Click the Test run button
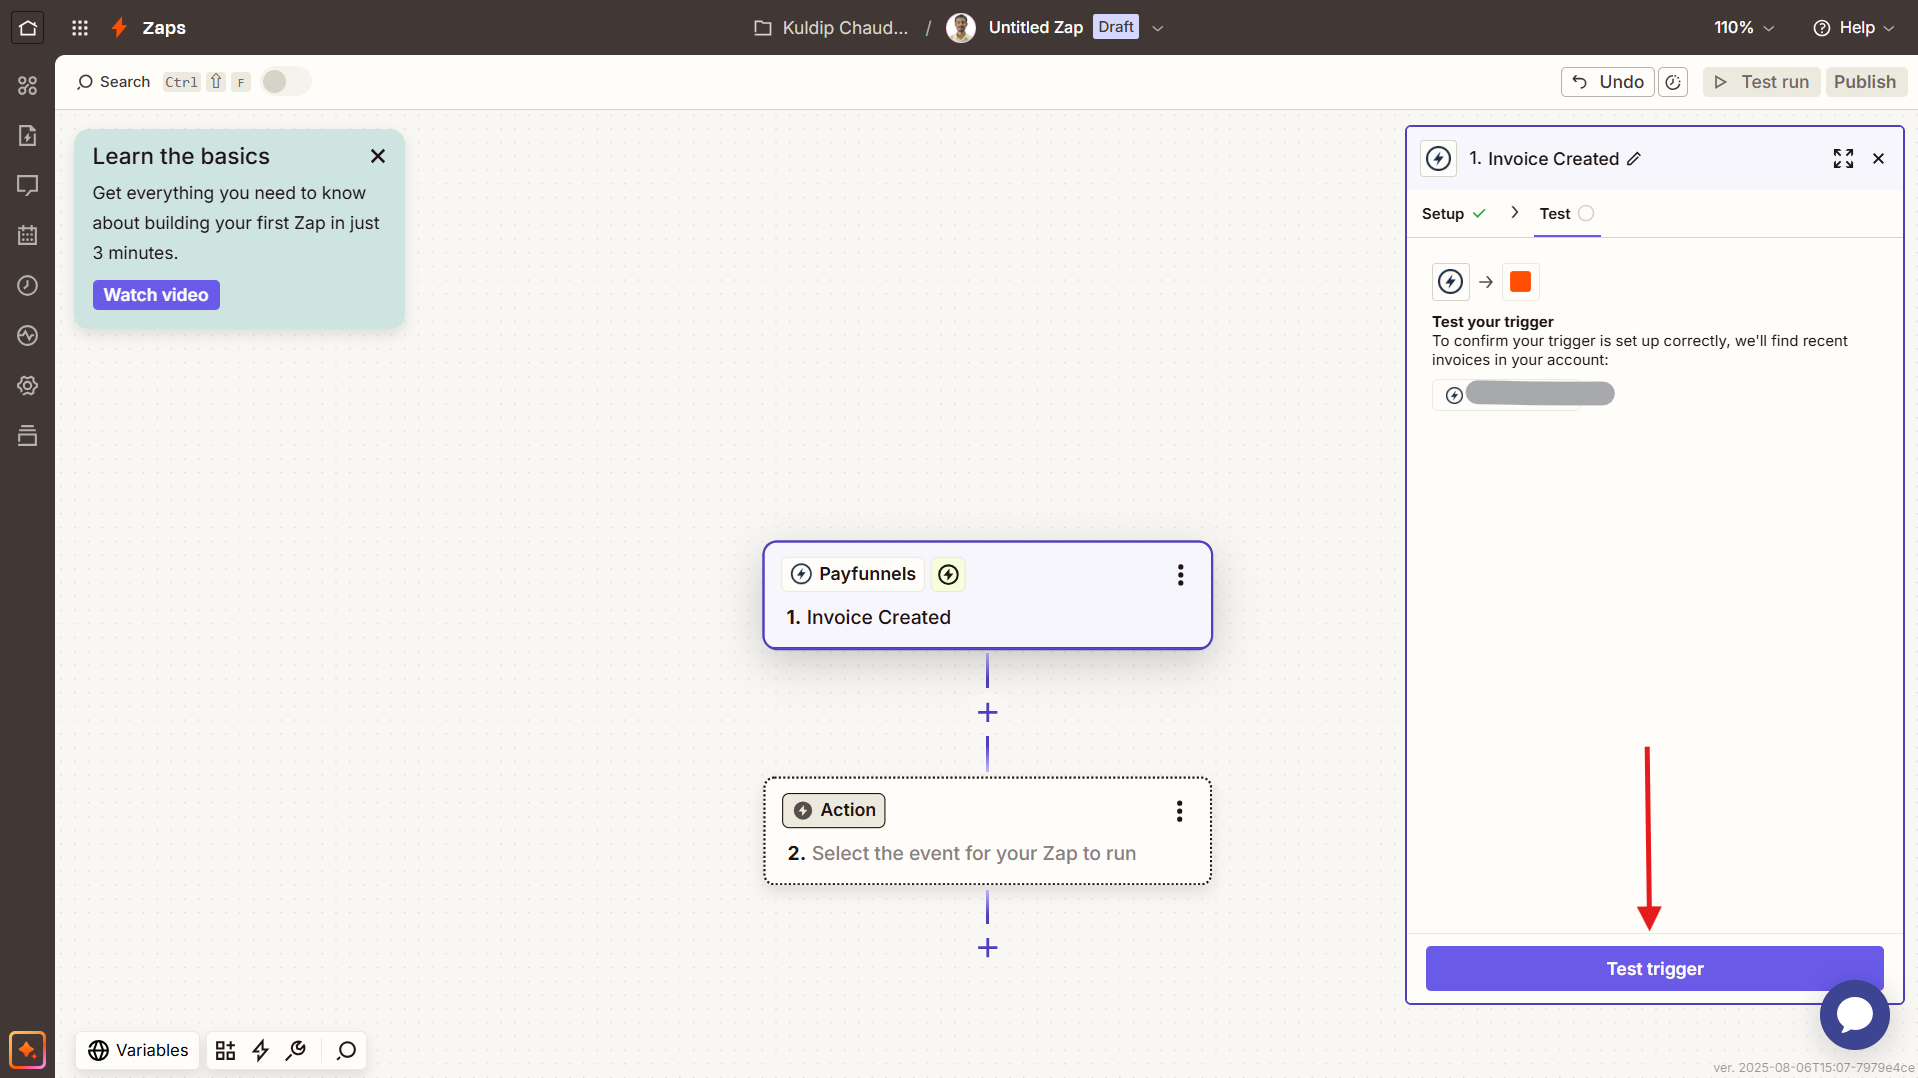Viewport: 1918px width, 1078px height. pyautogui.click(x=1761, y=82)
